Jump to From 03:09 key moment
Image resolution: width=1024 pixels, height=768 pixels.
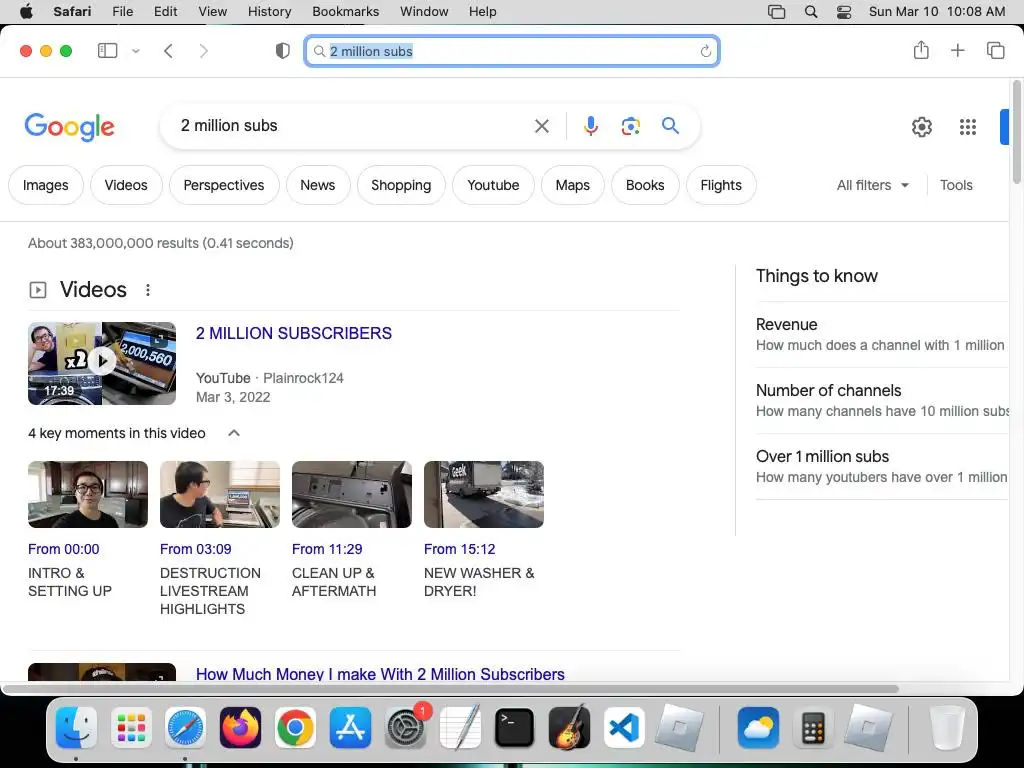point(195,549)
